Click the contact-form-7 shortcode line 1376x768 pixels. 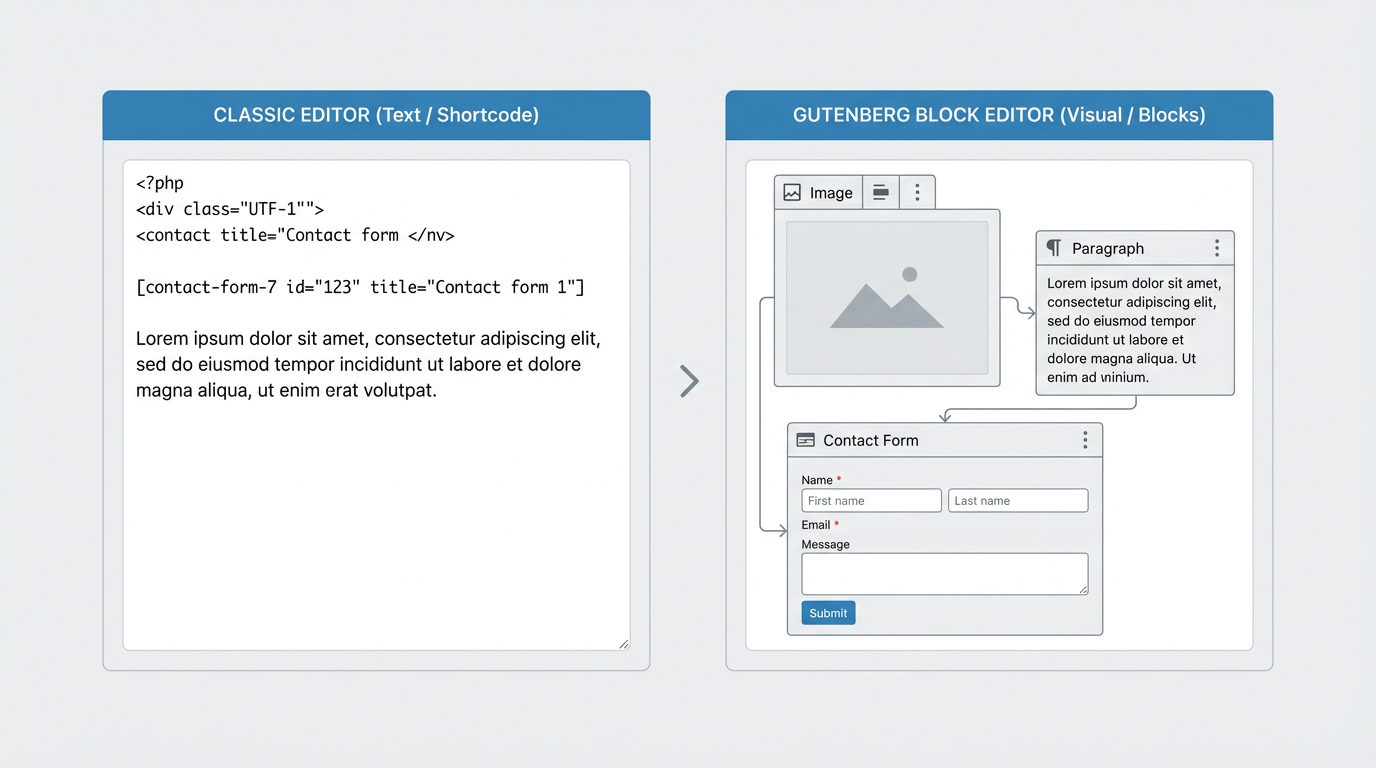360,287
